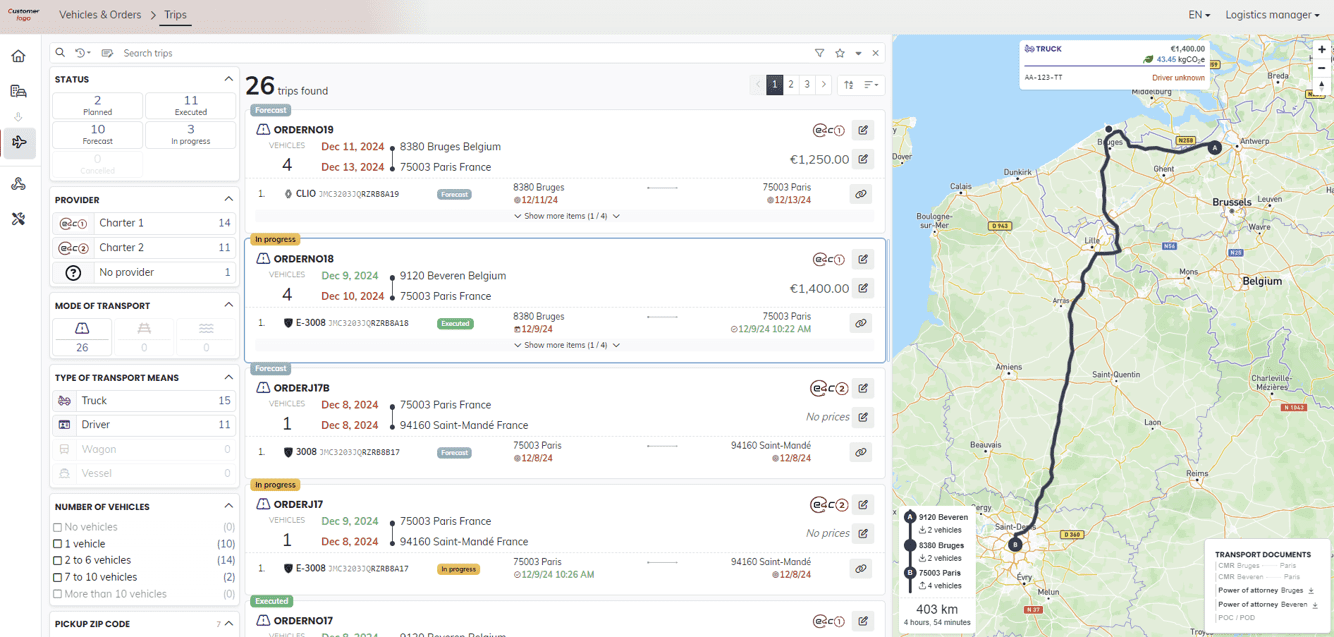Click the search history icon
Image resolution: width=1334 pixels, height=637 pixels.
82,53
